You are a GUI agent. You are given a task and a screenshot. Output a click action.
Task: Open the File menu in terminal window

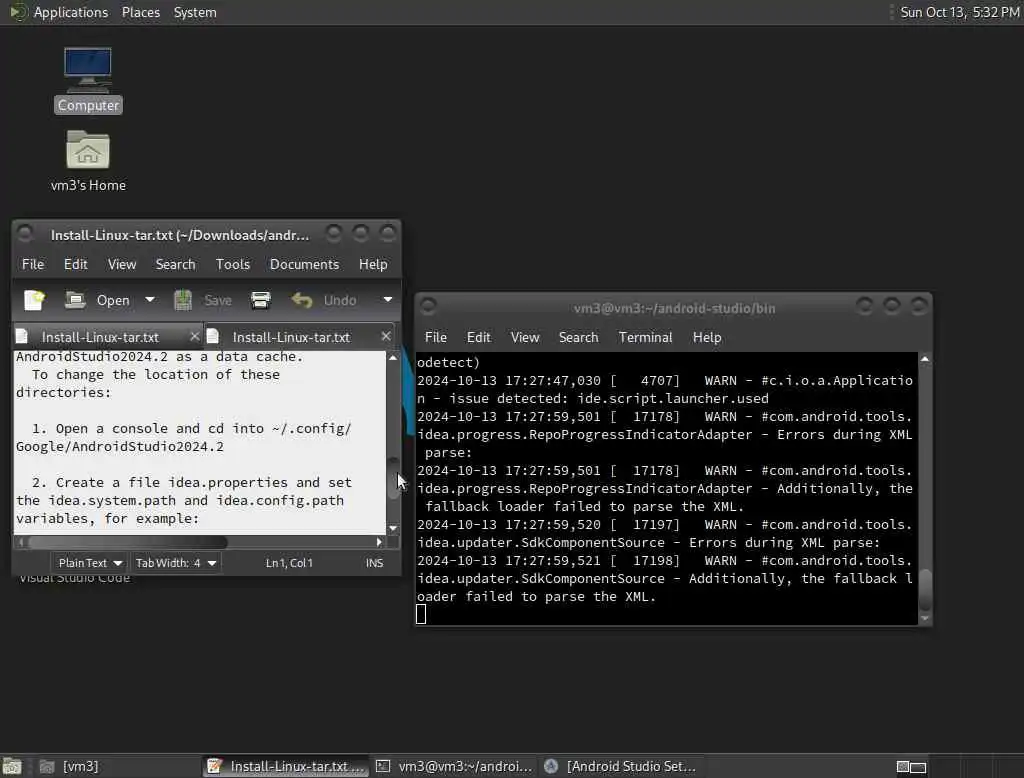[x=436, y=337]
